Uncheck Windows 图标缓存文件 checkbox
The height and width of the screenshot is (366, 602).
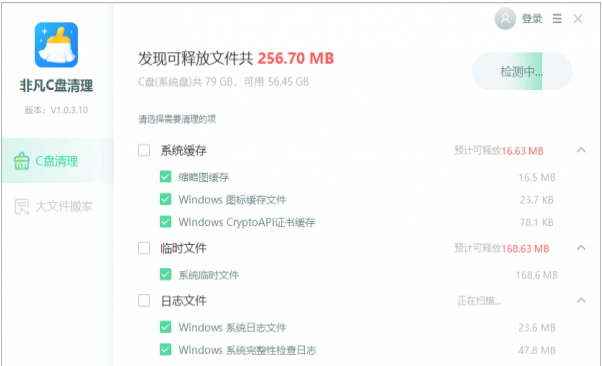(x=165, y=199)
